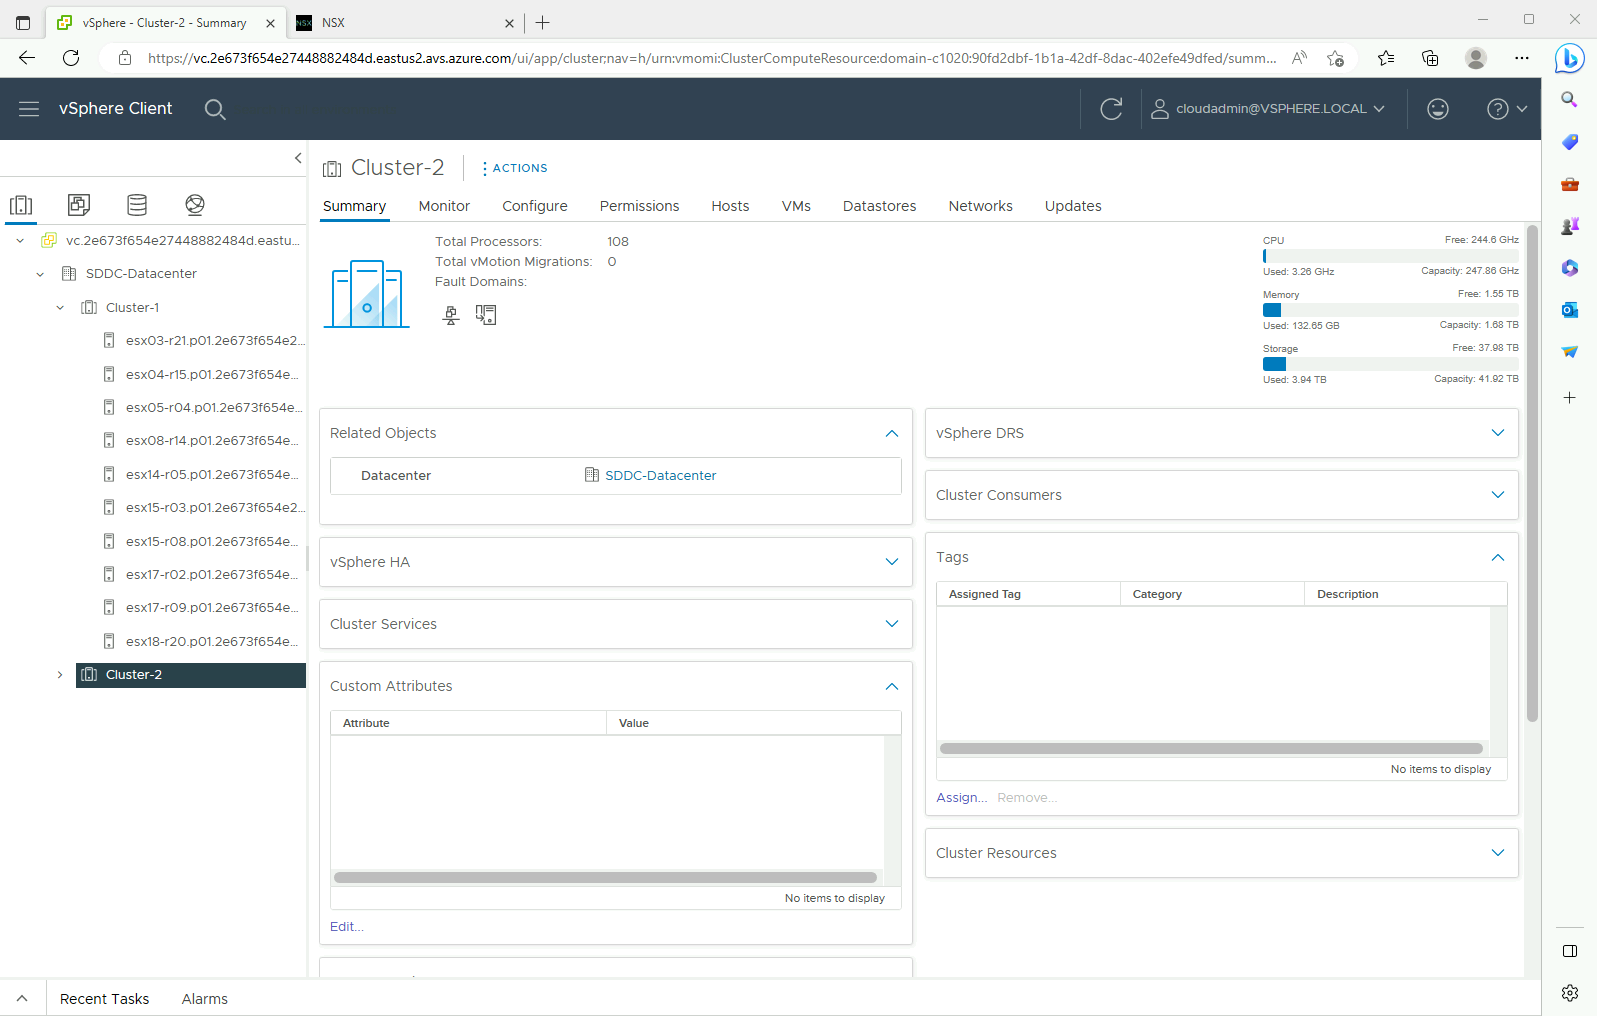Expand the vSphere HA panel
1597x1016 pixels.
tap(891, 562)
